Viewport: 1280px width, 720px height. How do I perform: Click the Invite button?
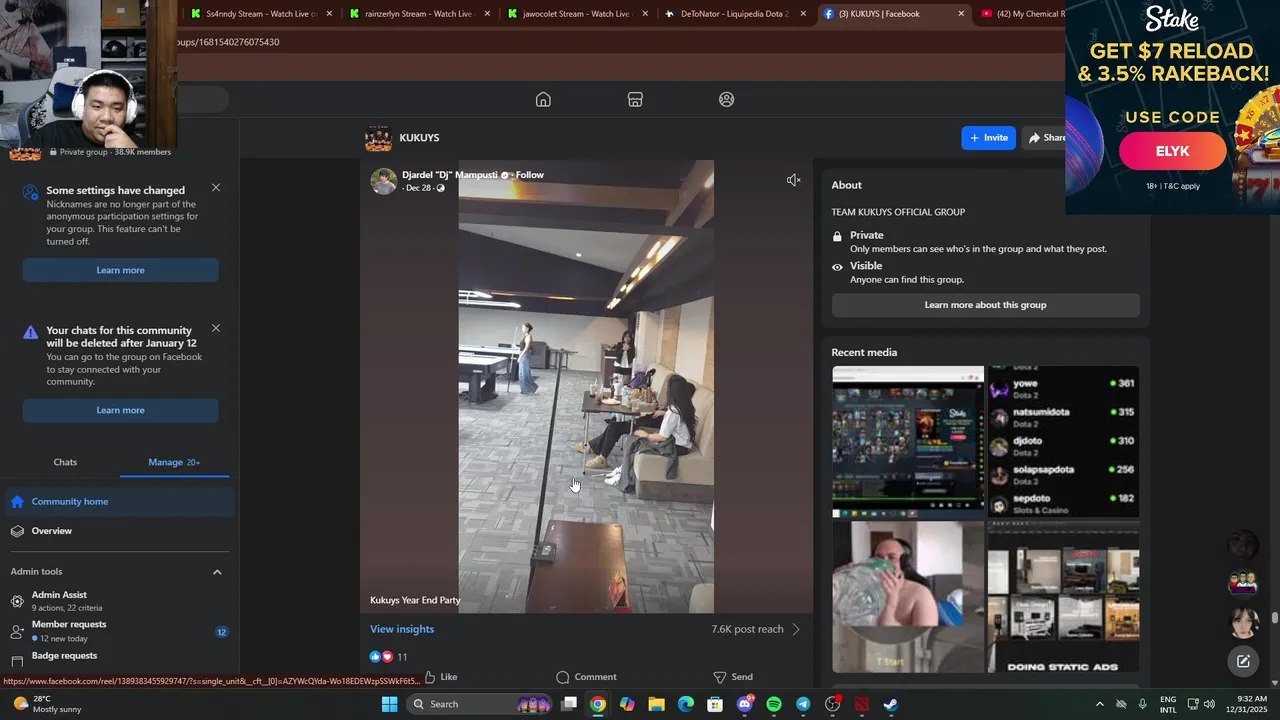988,138
